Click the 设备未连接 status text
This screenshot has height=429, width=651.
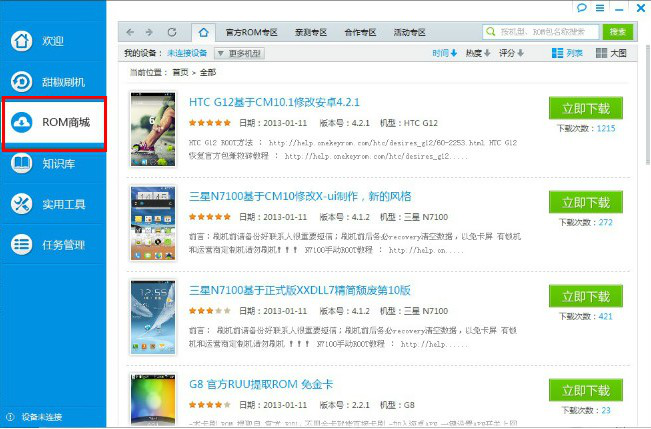42,417
